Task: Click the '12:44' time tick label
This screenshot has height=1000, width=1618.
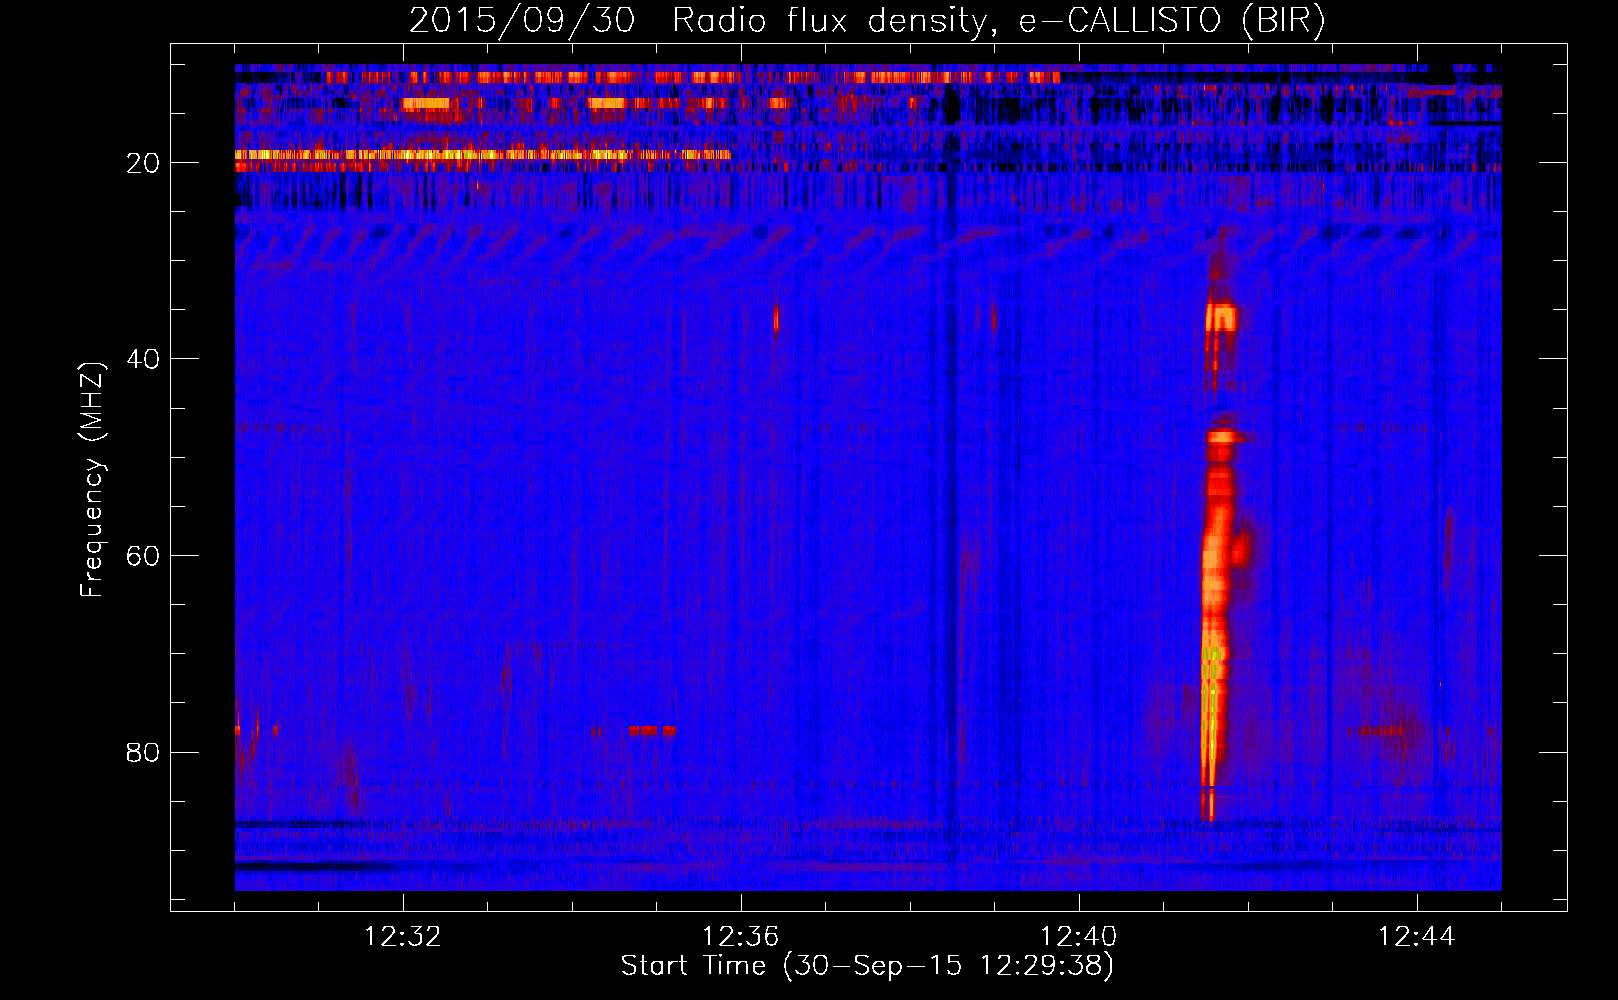Action: 1417,937
